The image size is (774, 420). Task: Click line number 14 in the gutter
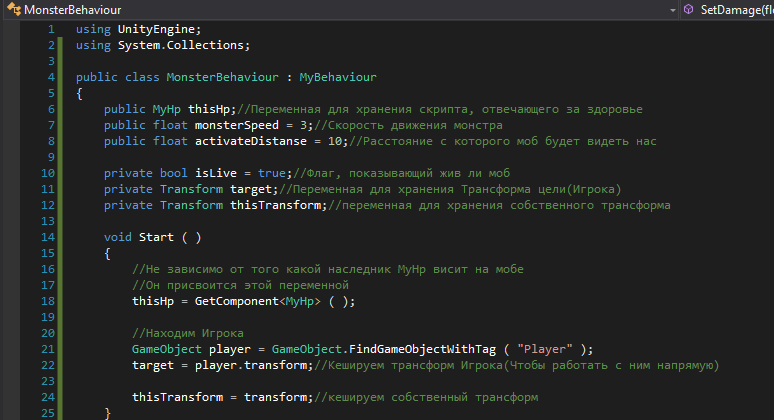point(48,237)
